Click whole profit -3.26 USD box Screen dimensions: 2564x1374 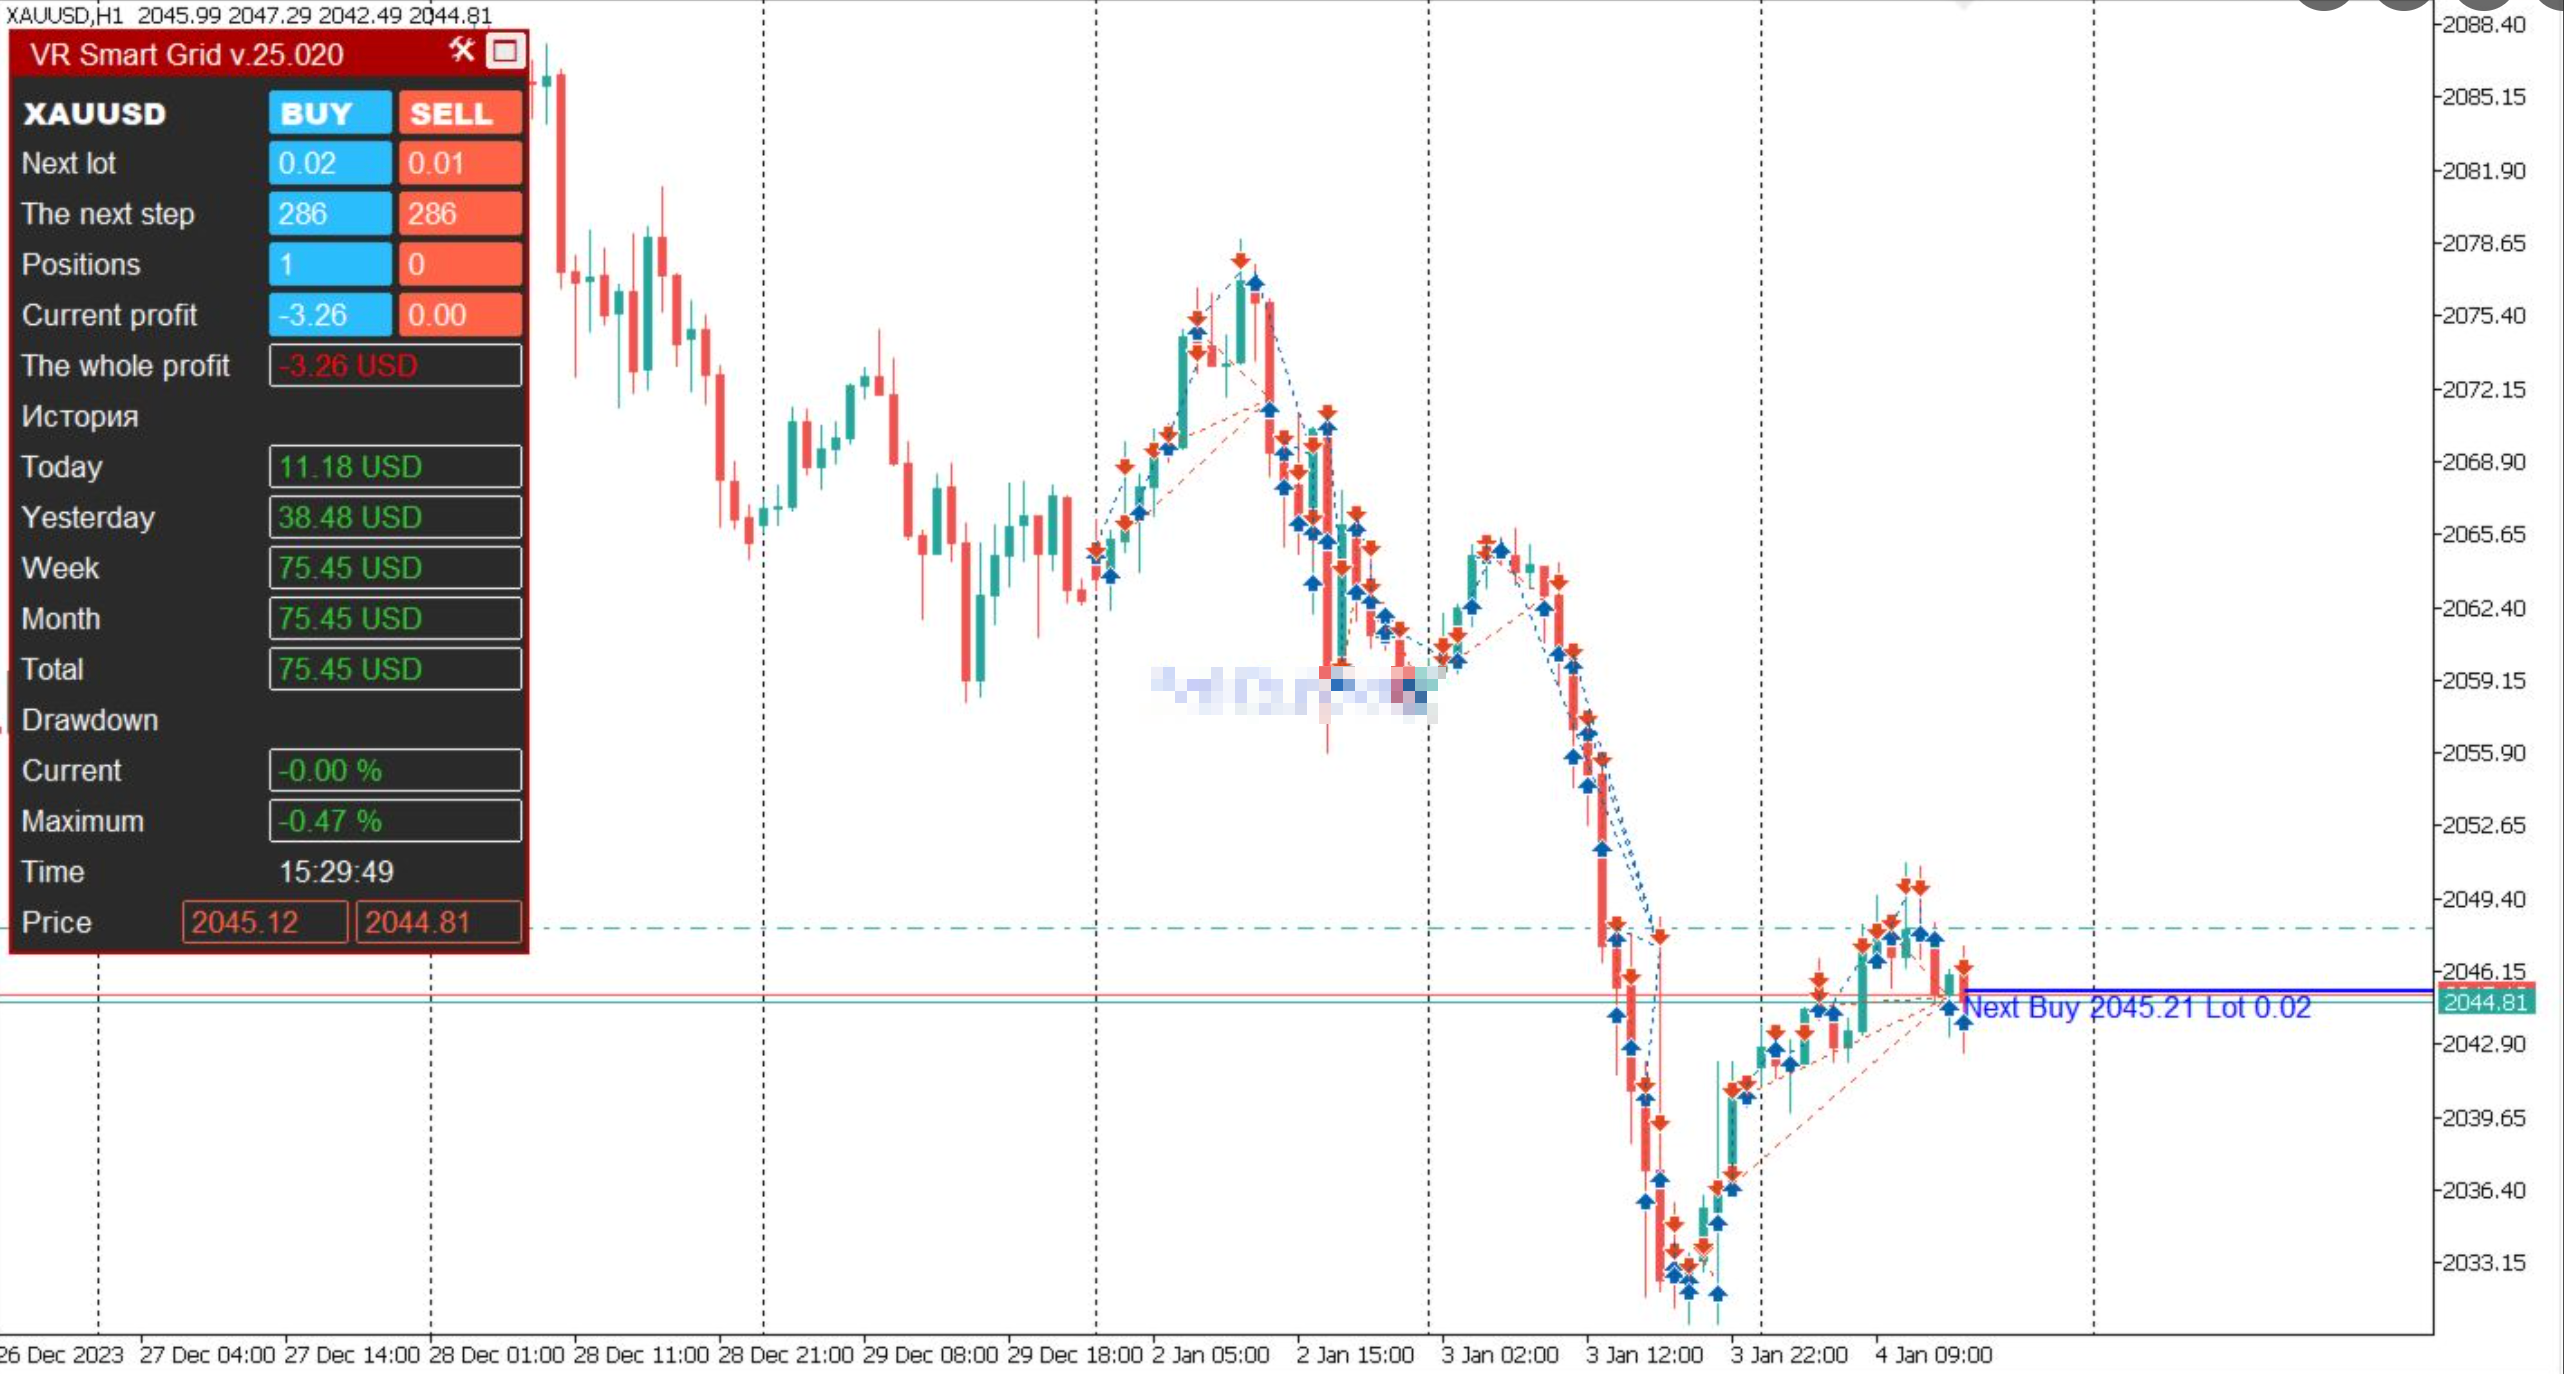click(395, 366)
